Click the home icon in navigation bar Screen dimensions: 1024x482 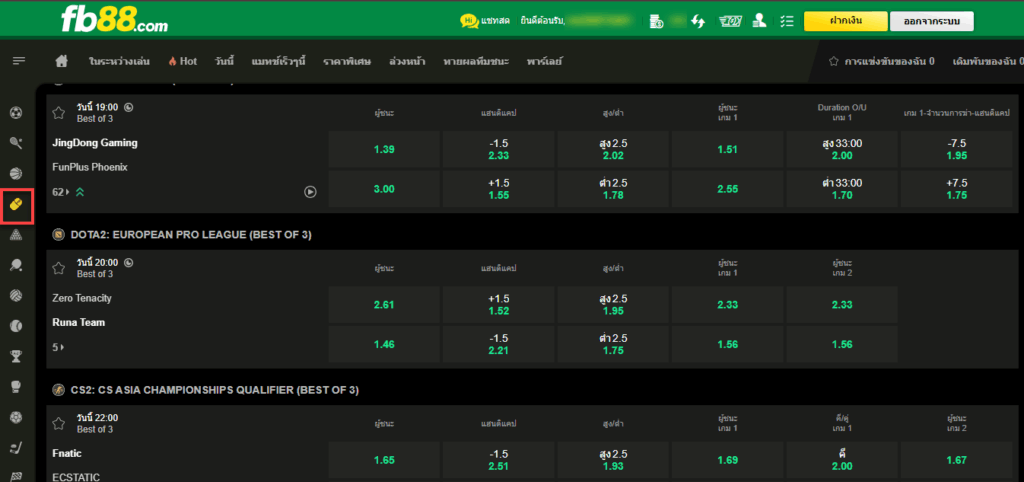pyautogui.click(x=61, y=61)
